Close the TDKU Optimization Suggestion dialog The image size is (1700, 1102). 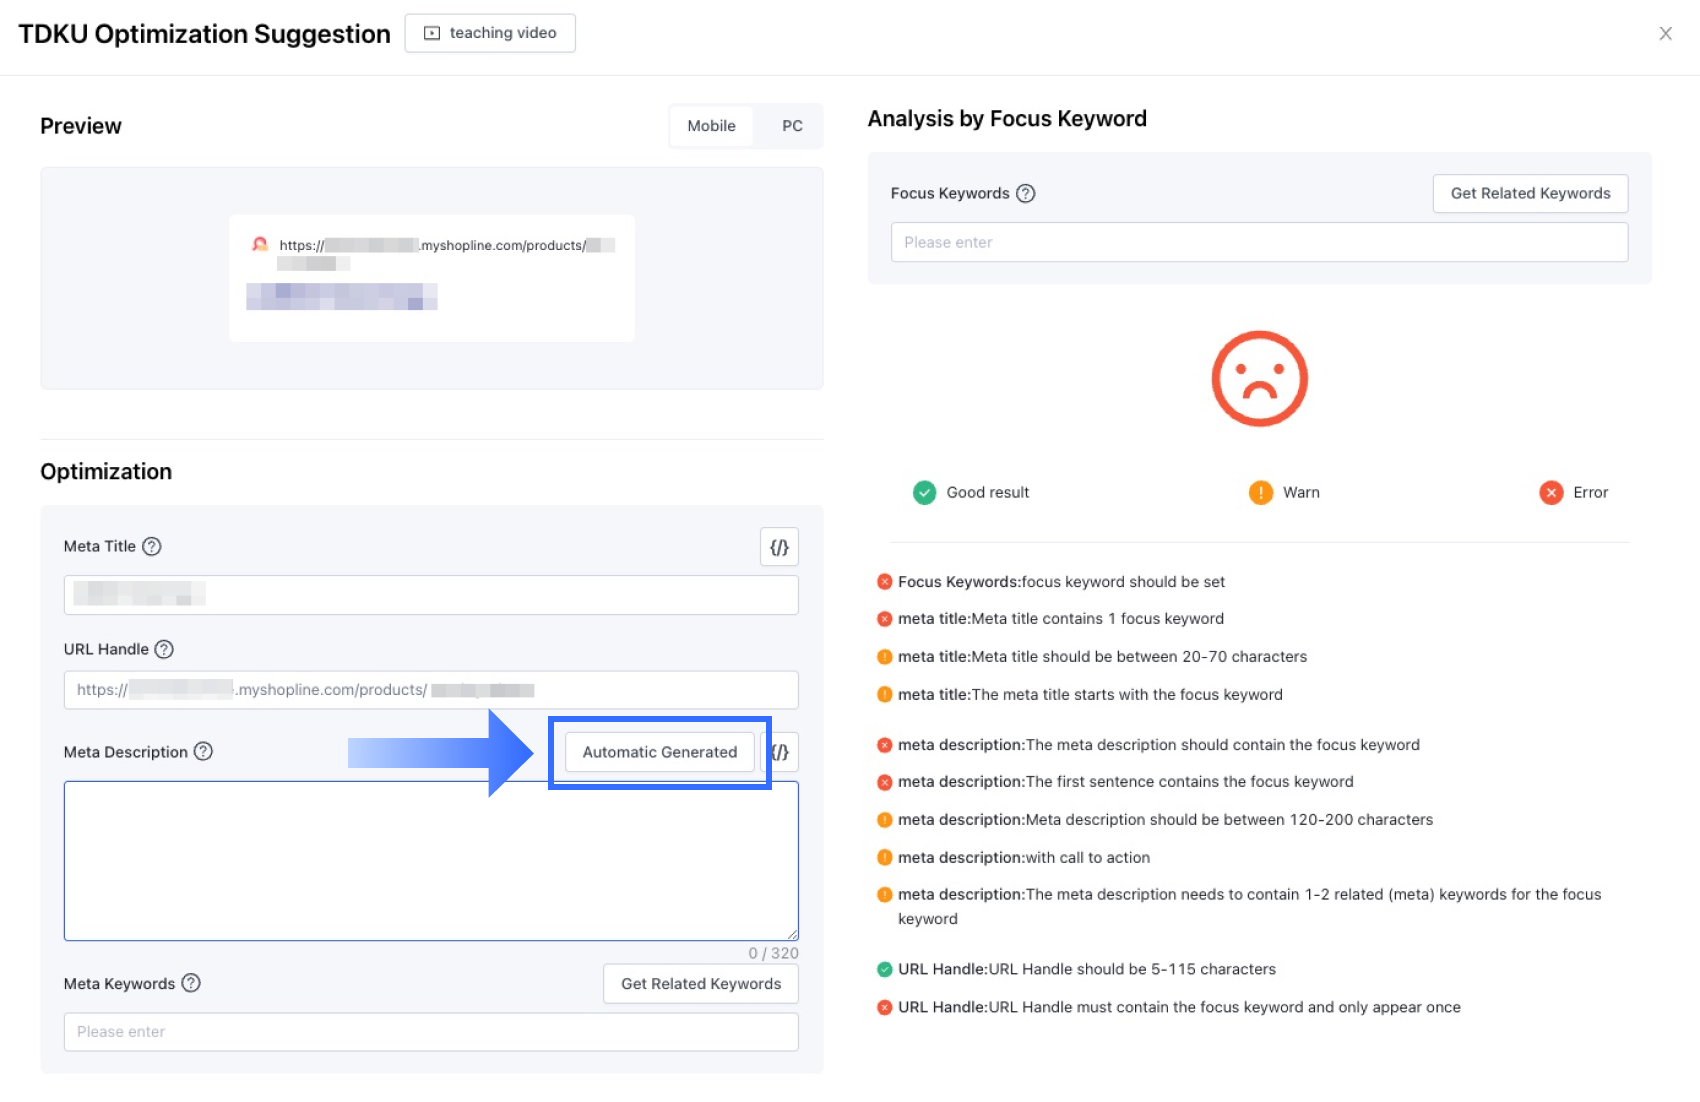tap(1665, 34)
